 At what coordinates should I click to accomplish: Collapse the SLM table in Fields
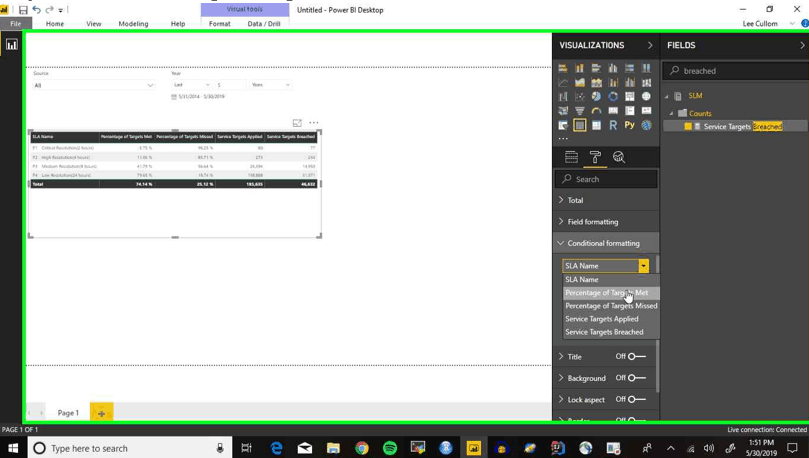pos(667,96)
